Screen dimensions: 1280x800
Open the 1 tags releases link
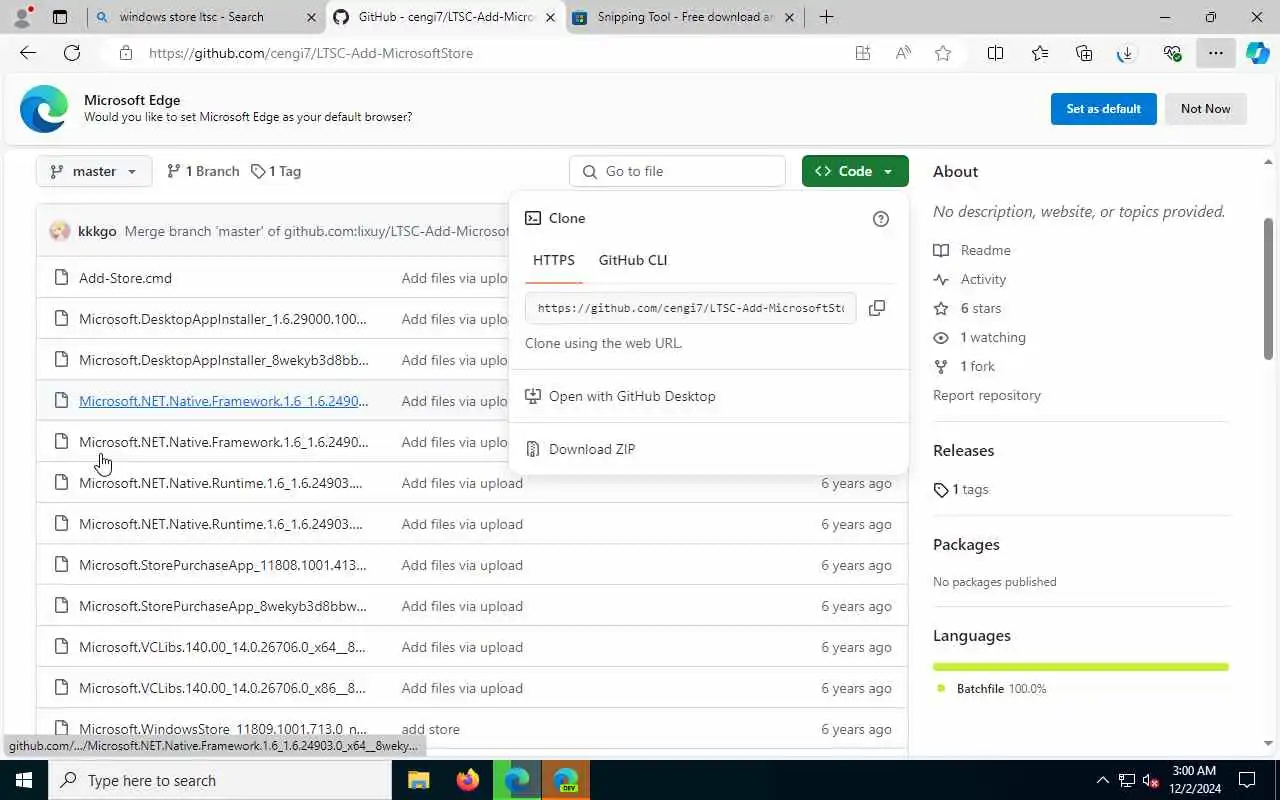[x=961, y=489]
